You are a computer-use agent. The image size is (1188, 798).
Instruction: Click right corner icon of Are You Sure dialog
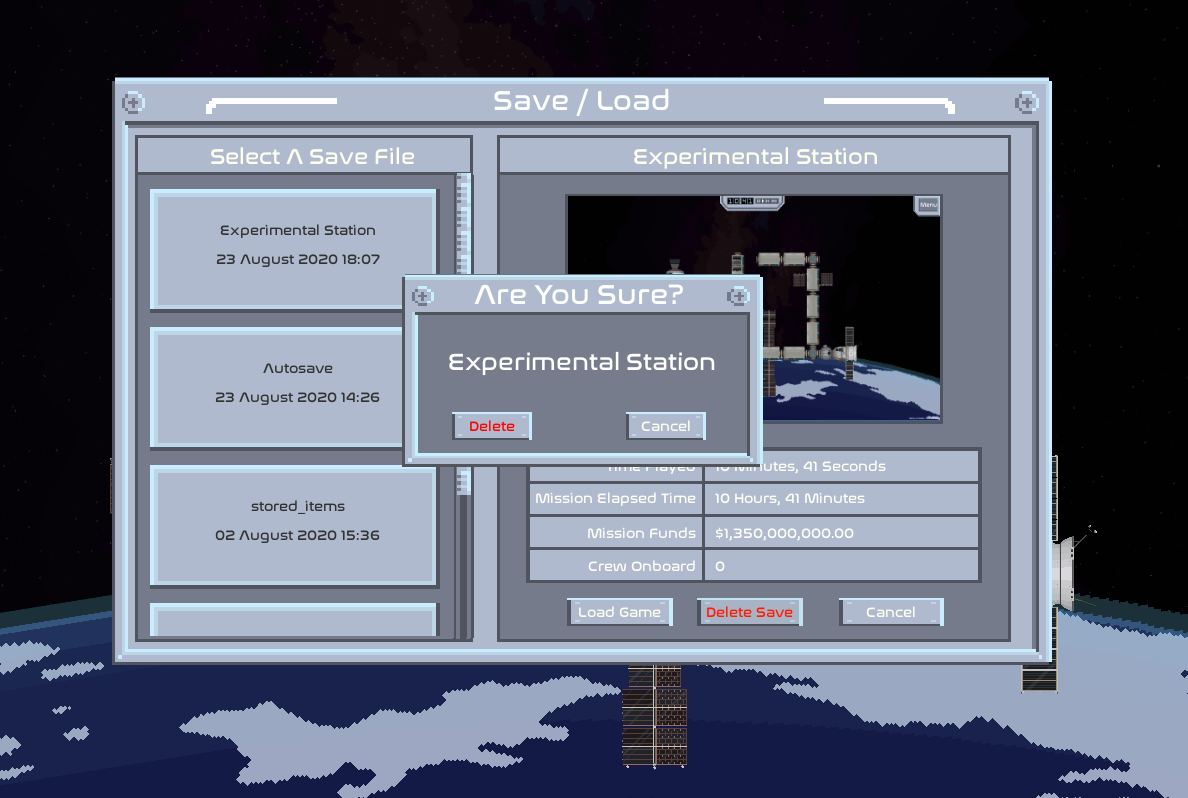click(x=738, y=296)
